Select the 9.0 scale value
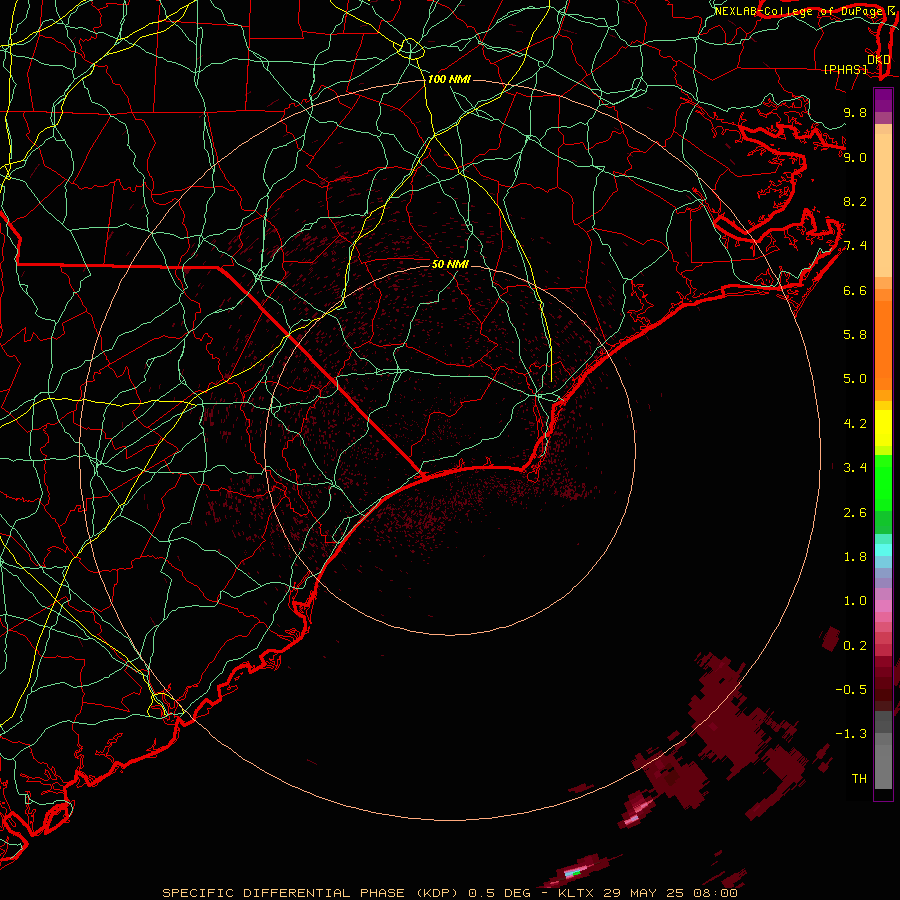900x900 pixels. (855, 157)
